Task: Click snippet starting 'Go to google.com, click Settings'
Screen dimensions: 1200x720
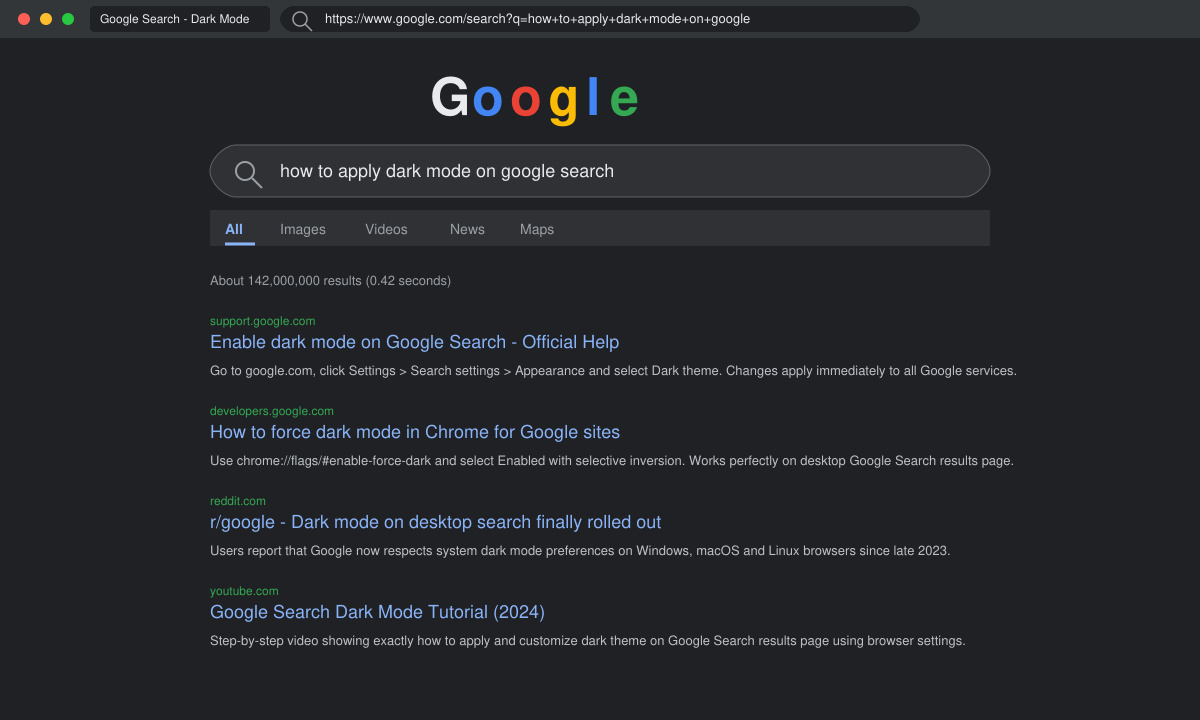Action: (x=613, y=371)
